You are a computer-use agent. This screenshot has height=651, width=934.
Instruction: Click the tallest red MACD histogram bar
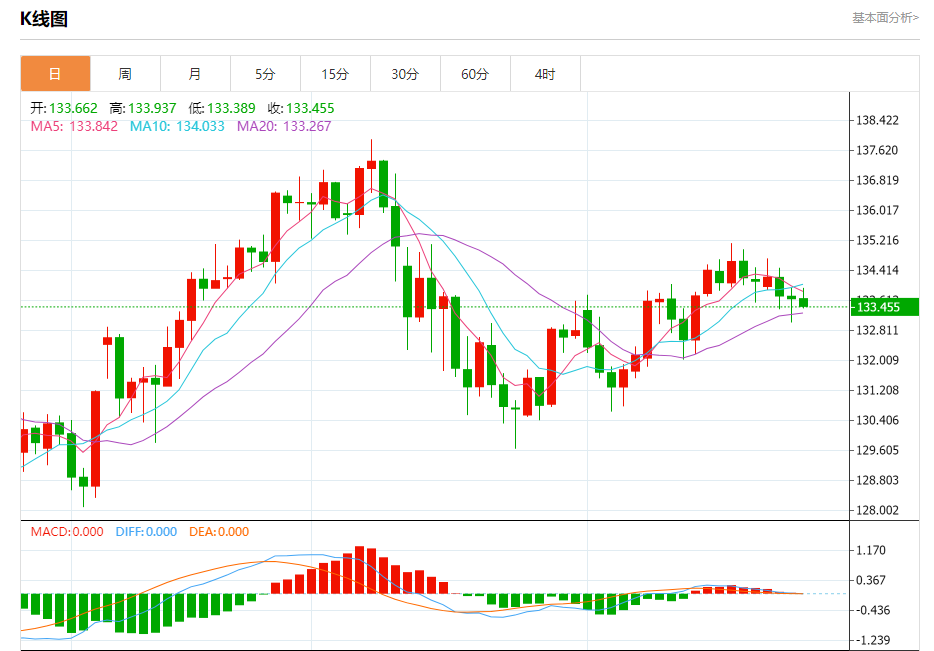click(x=359, y=570)
